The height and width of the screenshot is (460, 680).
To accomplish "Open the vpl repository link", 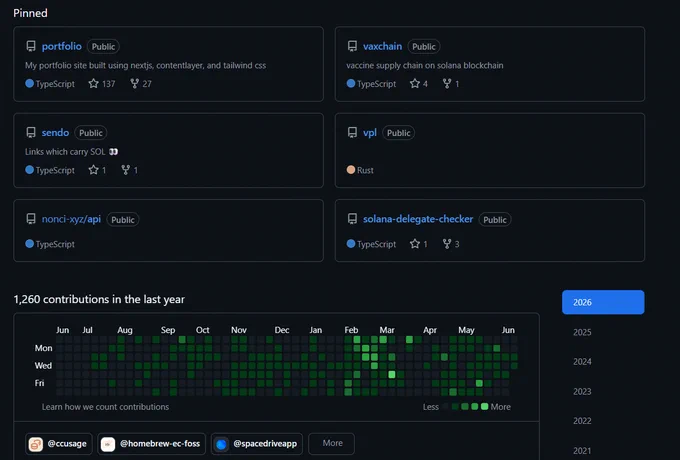I will coord(369,133).
